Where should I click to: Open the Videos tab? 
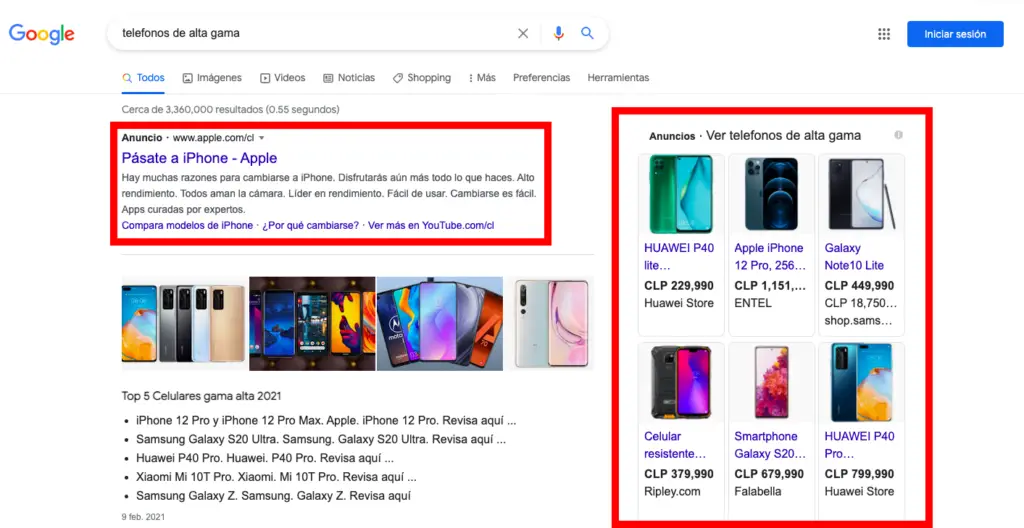coord(283,78)
